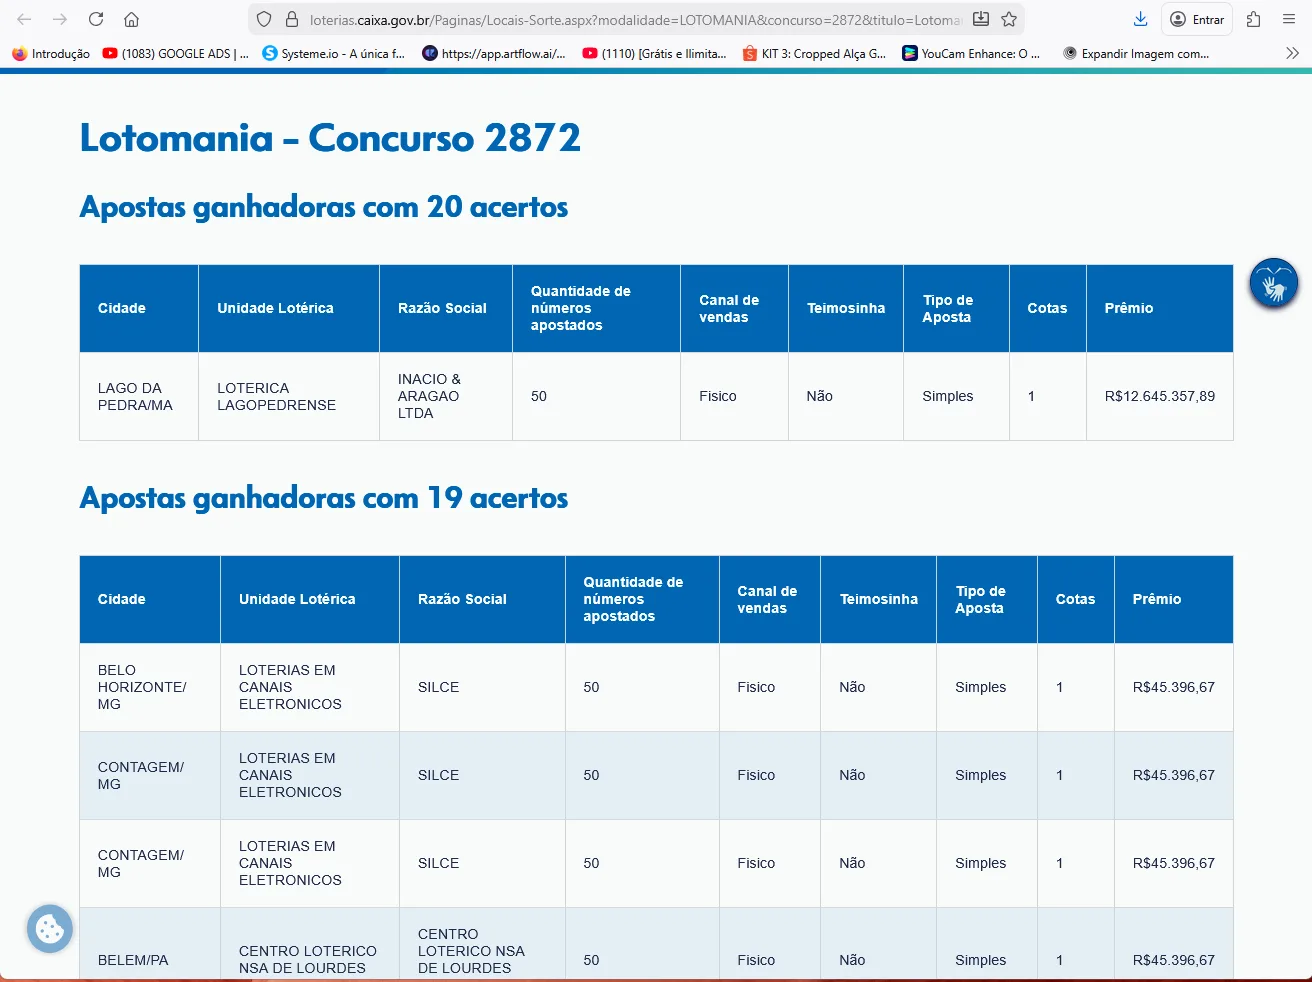Click the browser back arrow

tap(24, 19)
